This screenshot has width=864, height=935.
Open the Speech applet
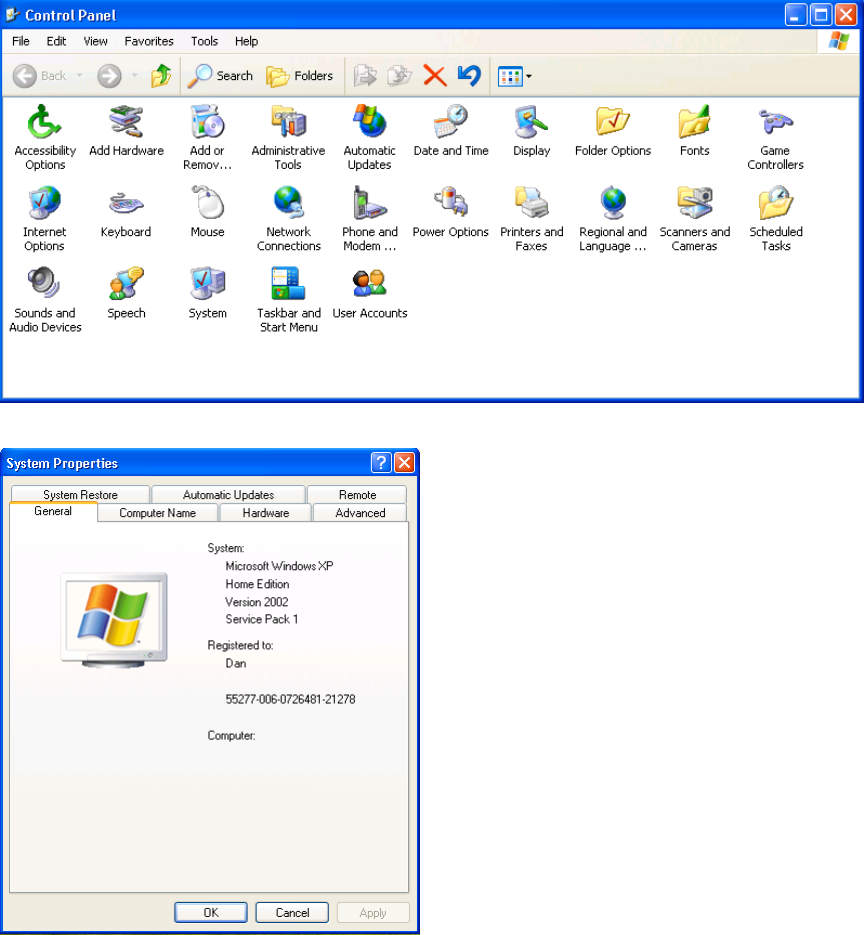pyautogui.click(x=126, y=293)
